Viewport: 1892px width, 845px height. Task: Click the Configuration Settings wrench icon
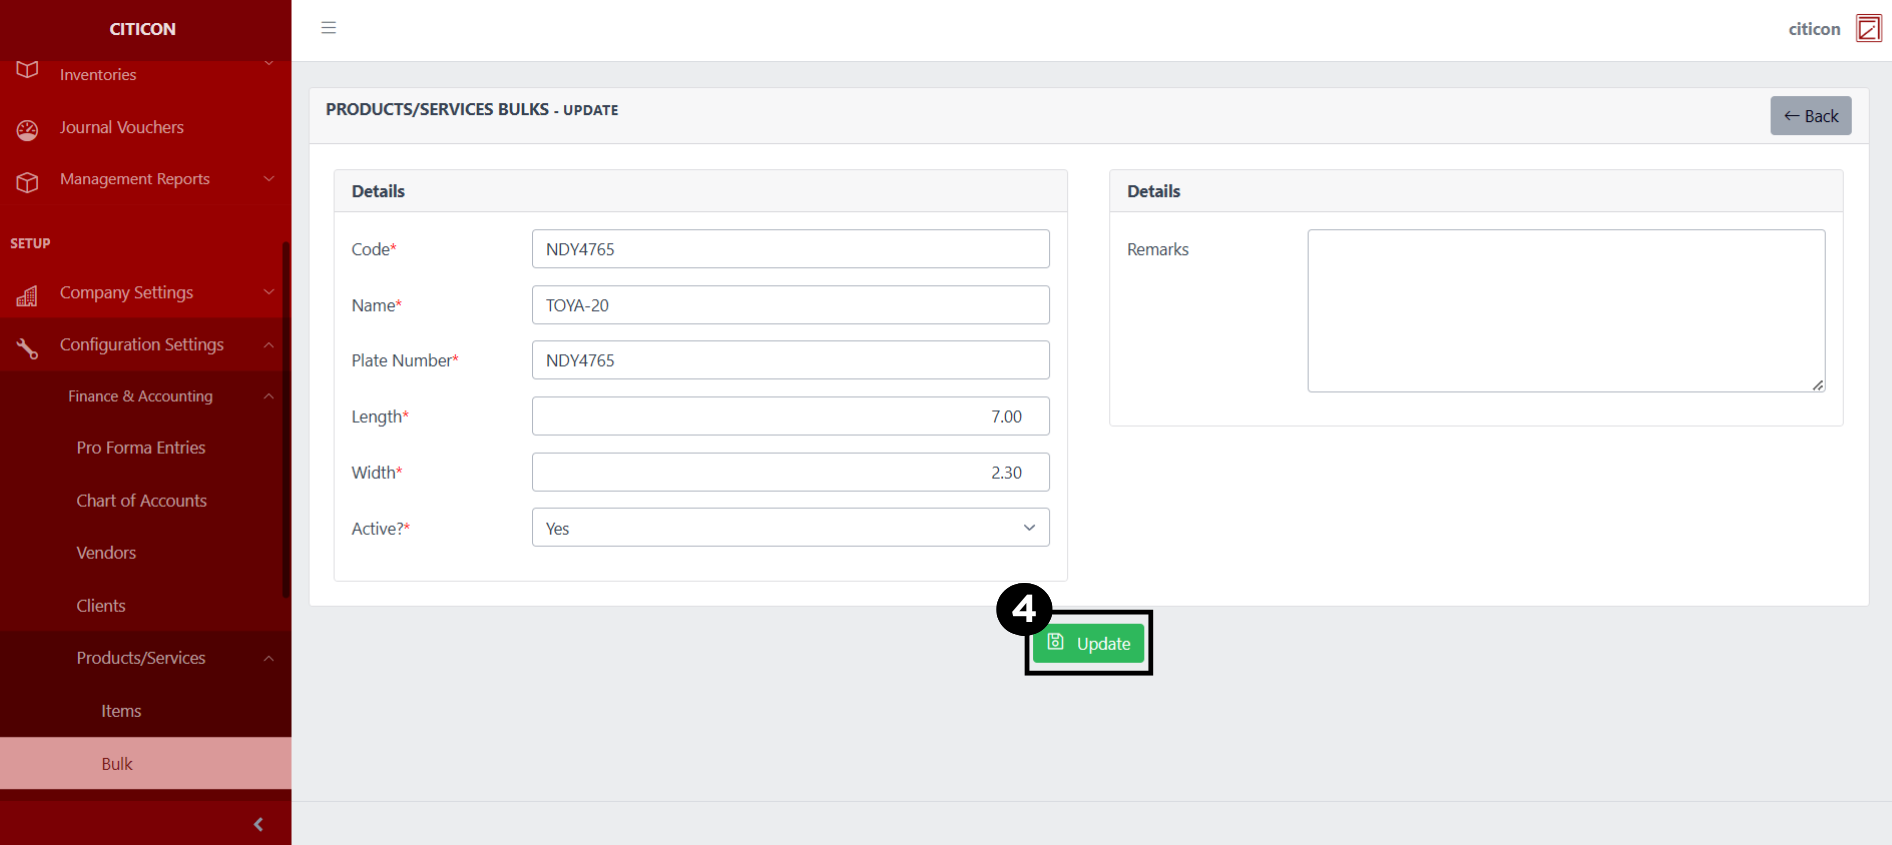point(27,347)
